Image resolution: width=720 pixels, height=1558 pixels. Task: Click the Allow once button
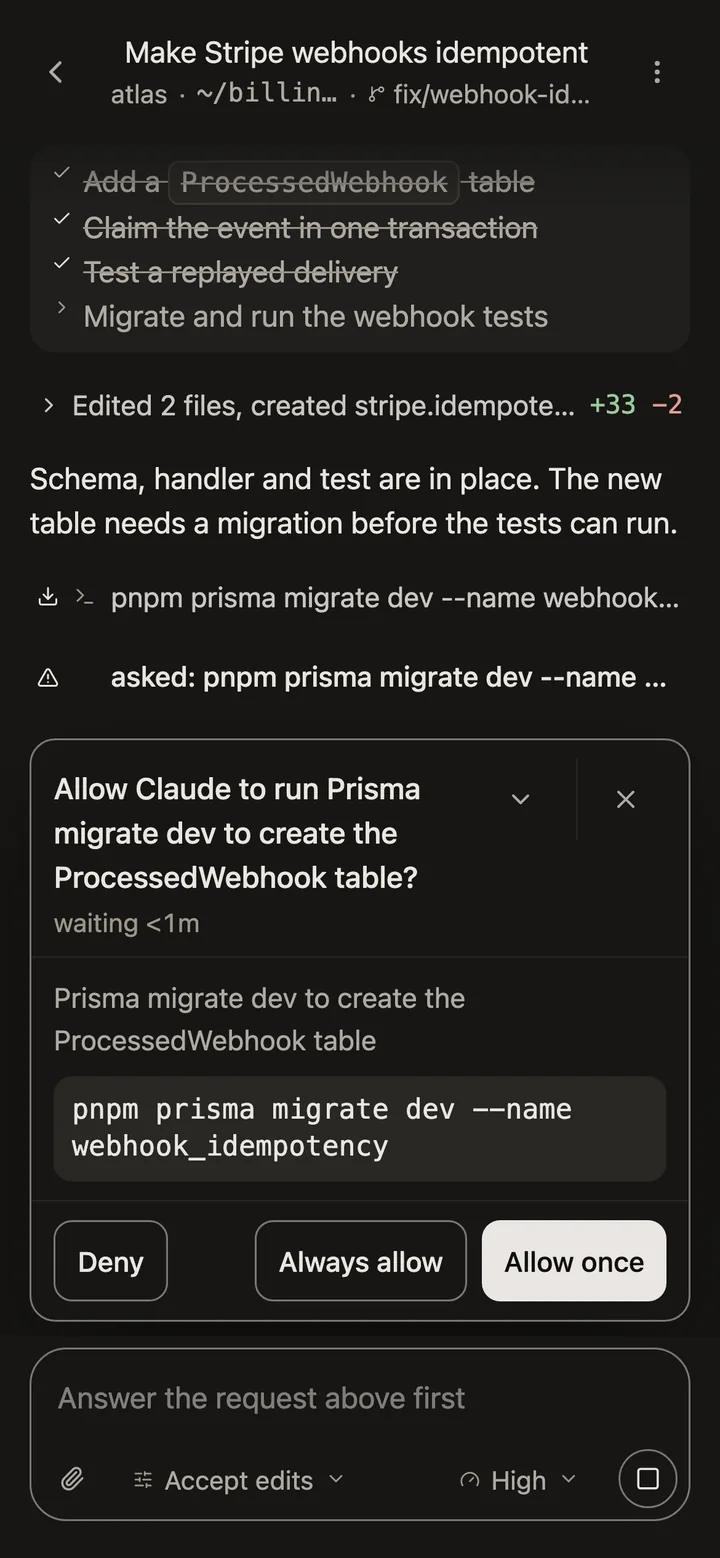[x=574, y=1261]
